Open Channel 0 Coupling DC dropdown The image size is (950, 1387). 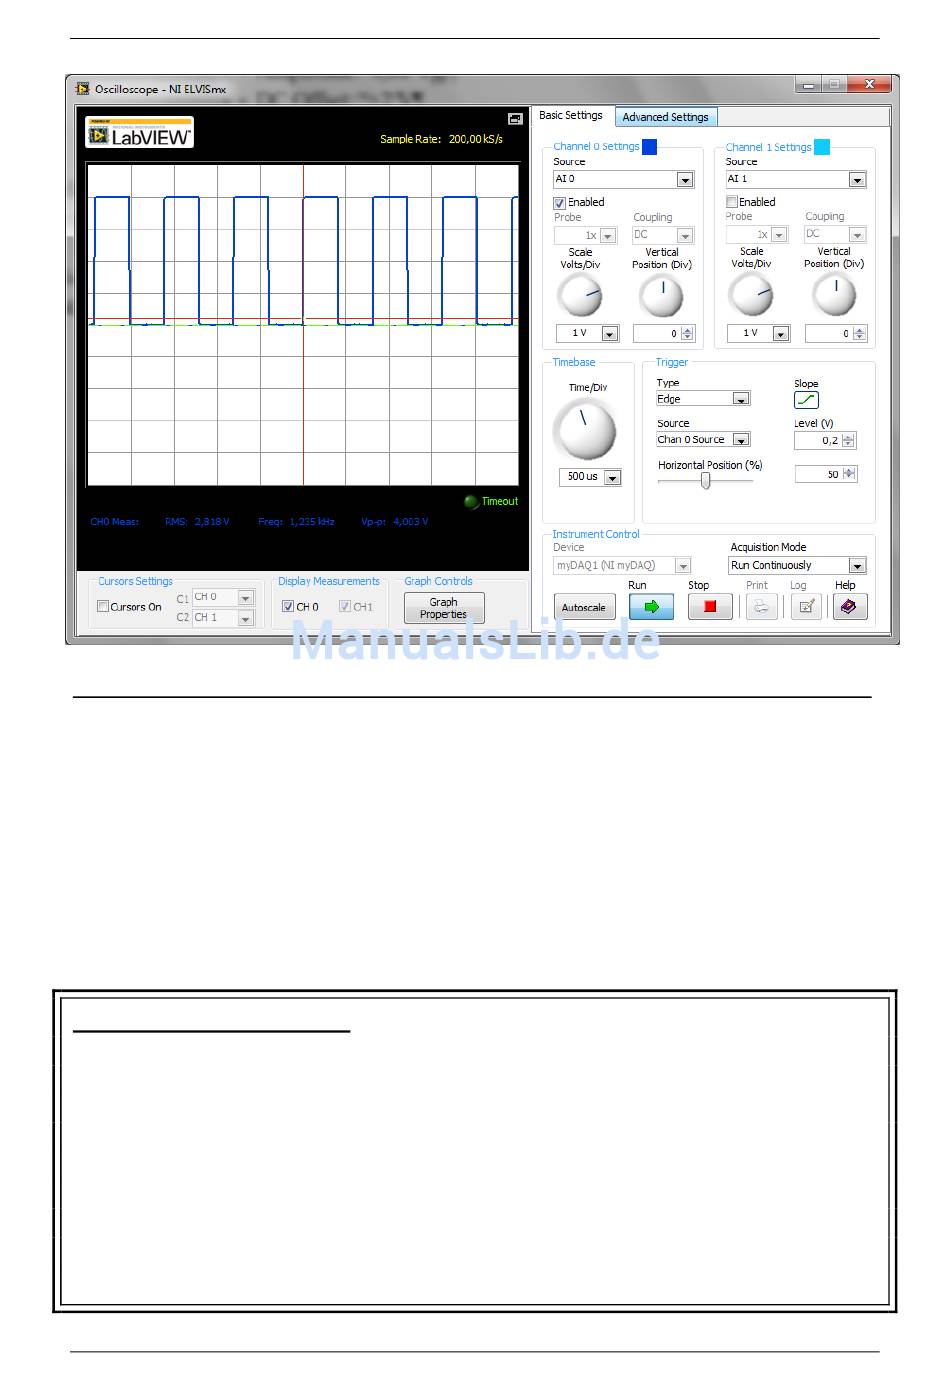[685, 236]
